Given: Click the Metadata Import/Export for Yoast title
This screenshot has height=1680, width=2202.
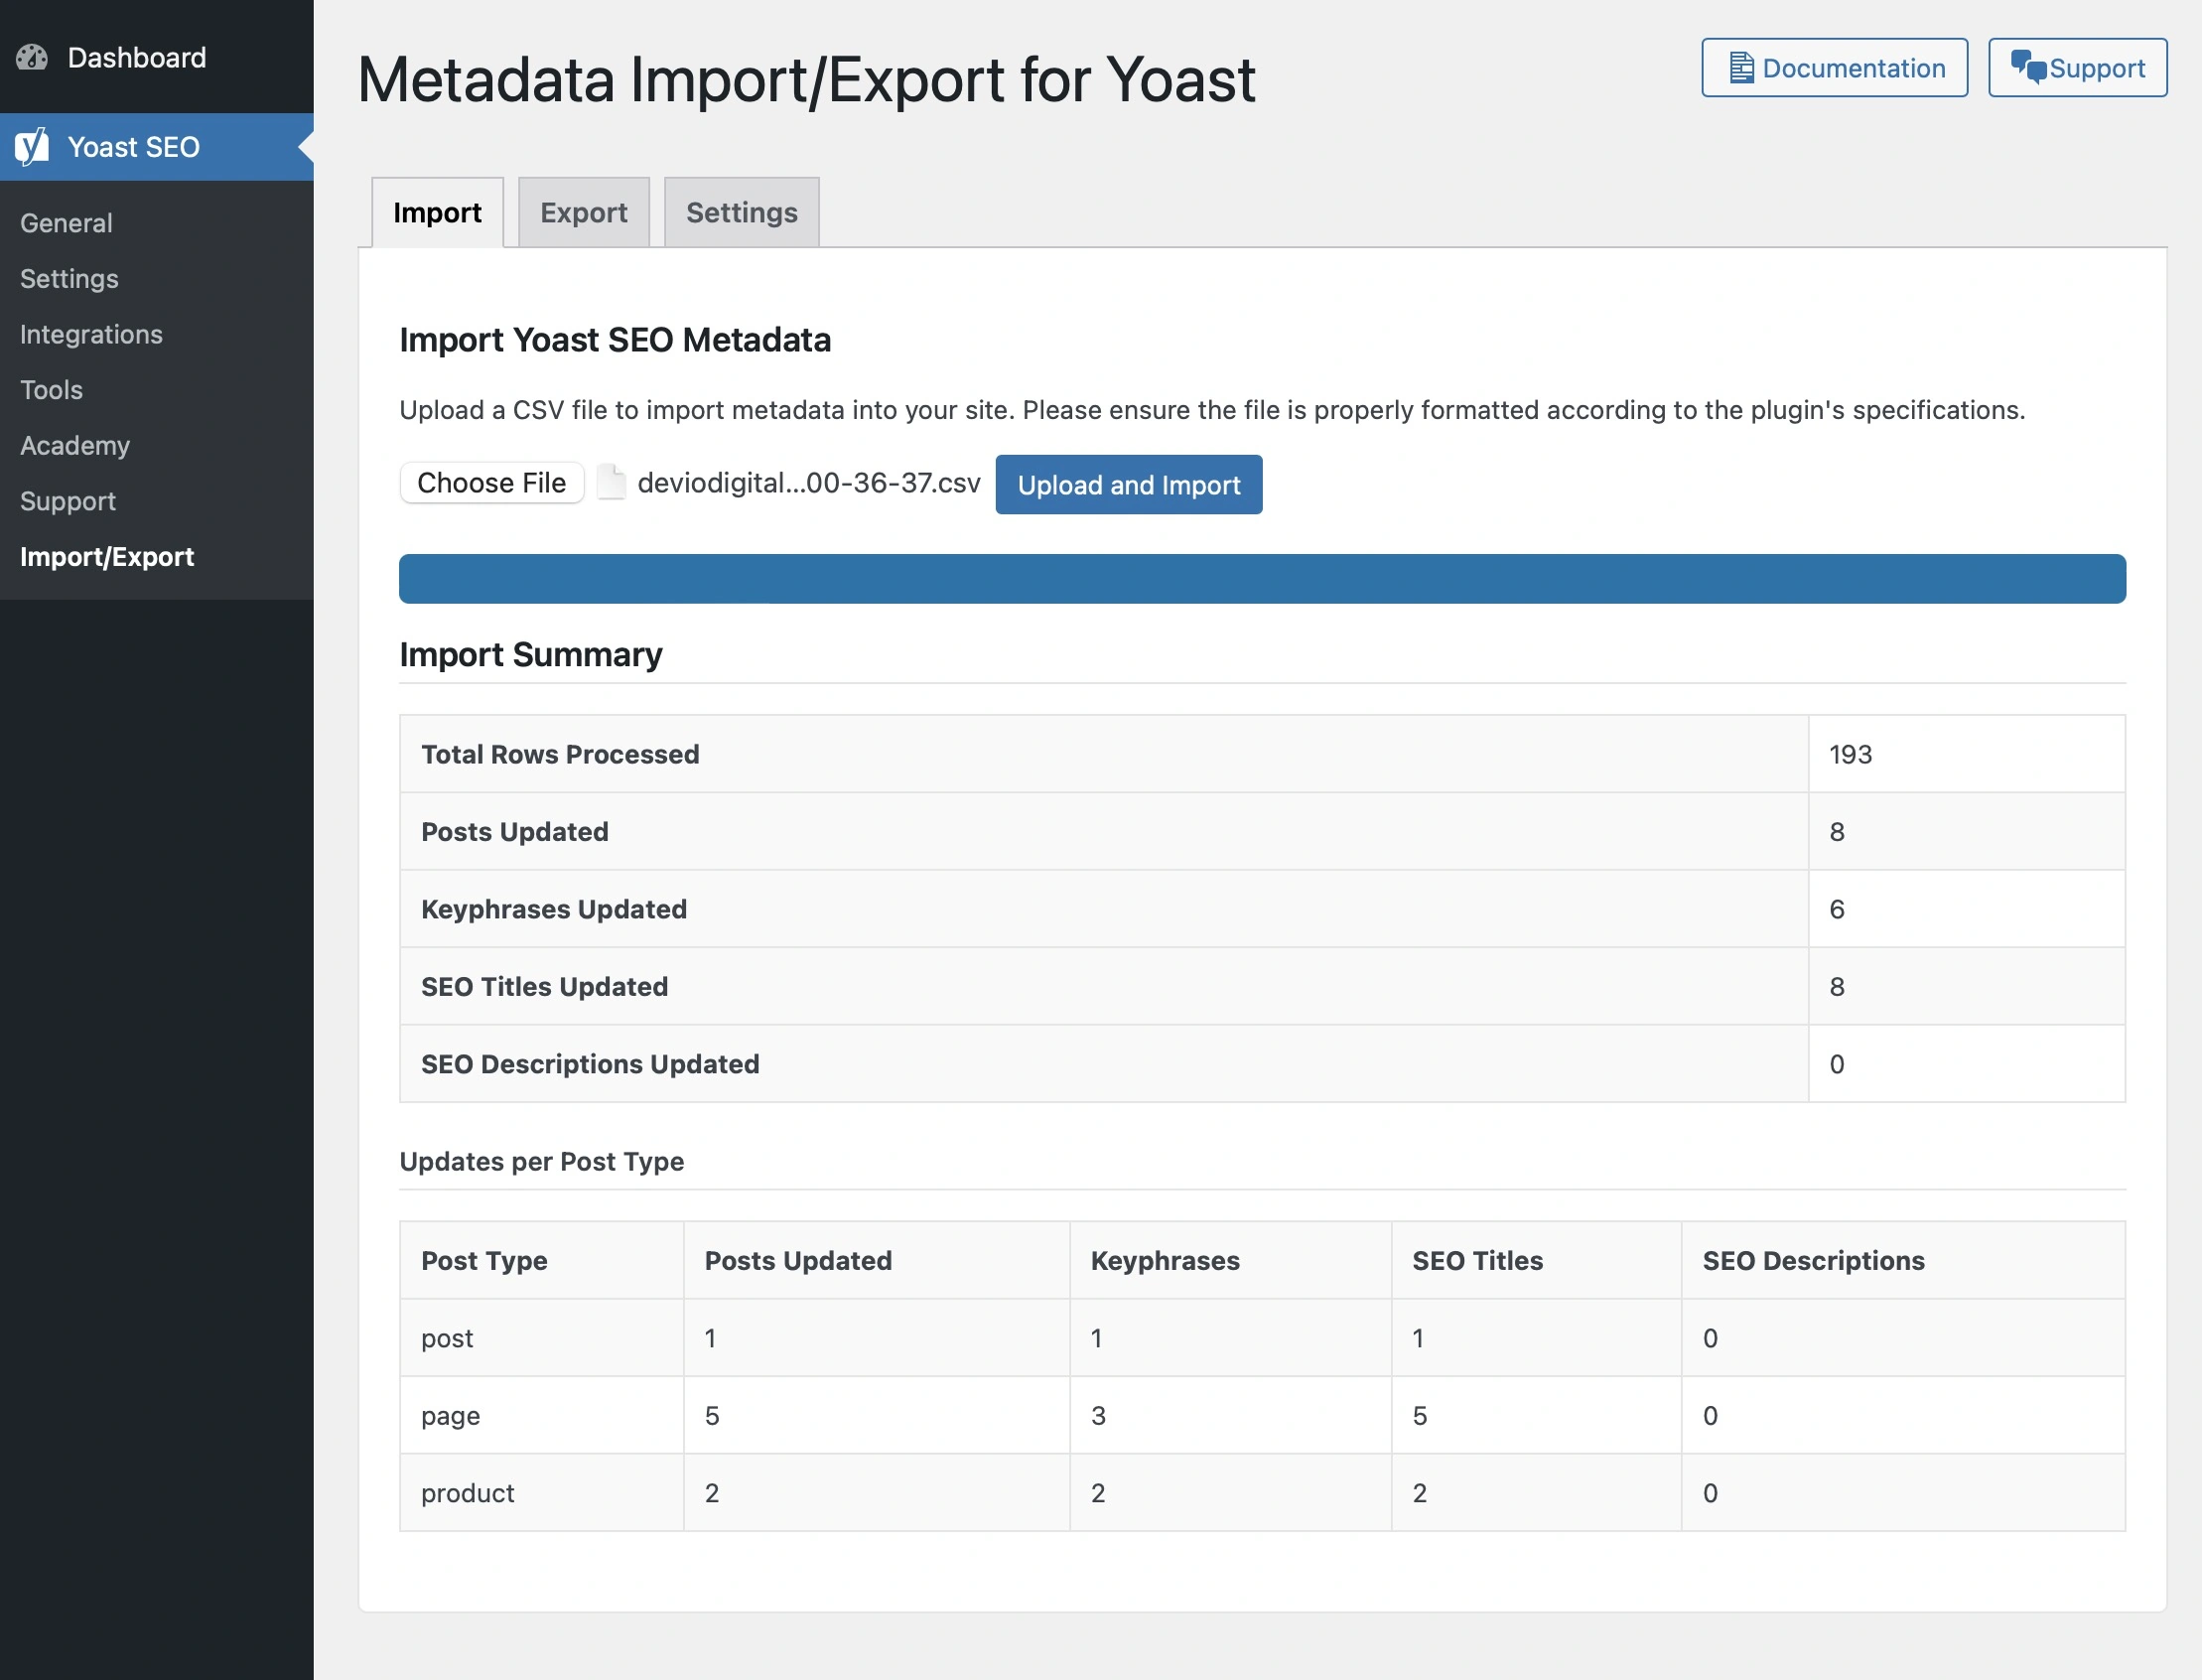Looking at the screenshot, I should click(x=806, y=78).
